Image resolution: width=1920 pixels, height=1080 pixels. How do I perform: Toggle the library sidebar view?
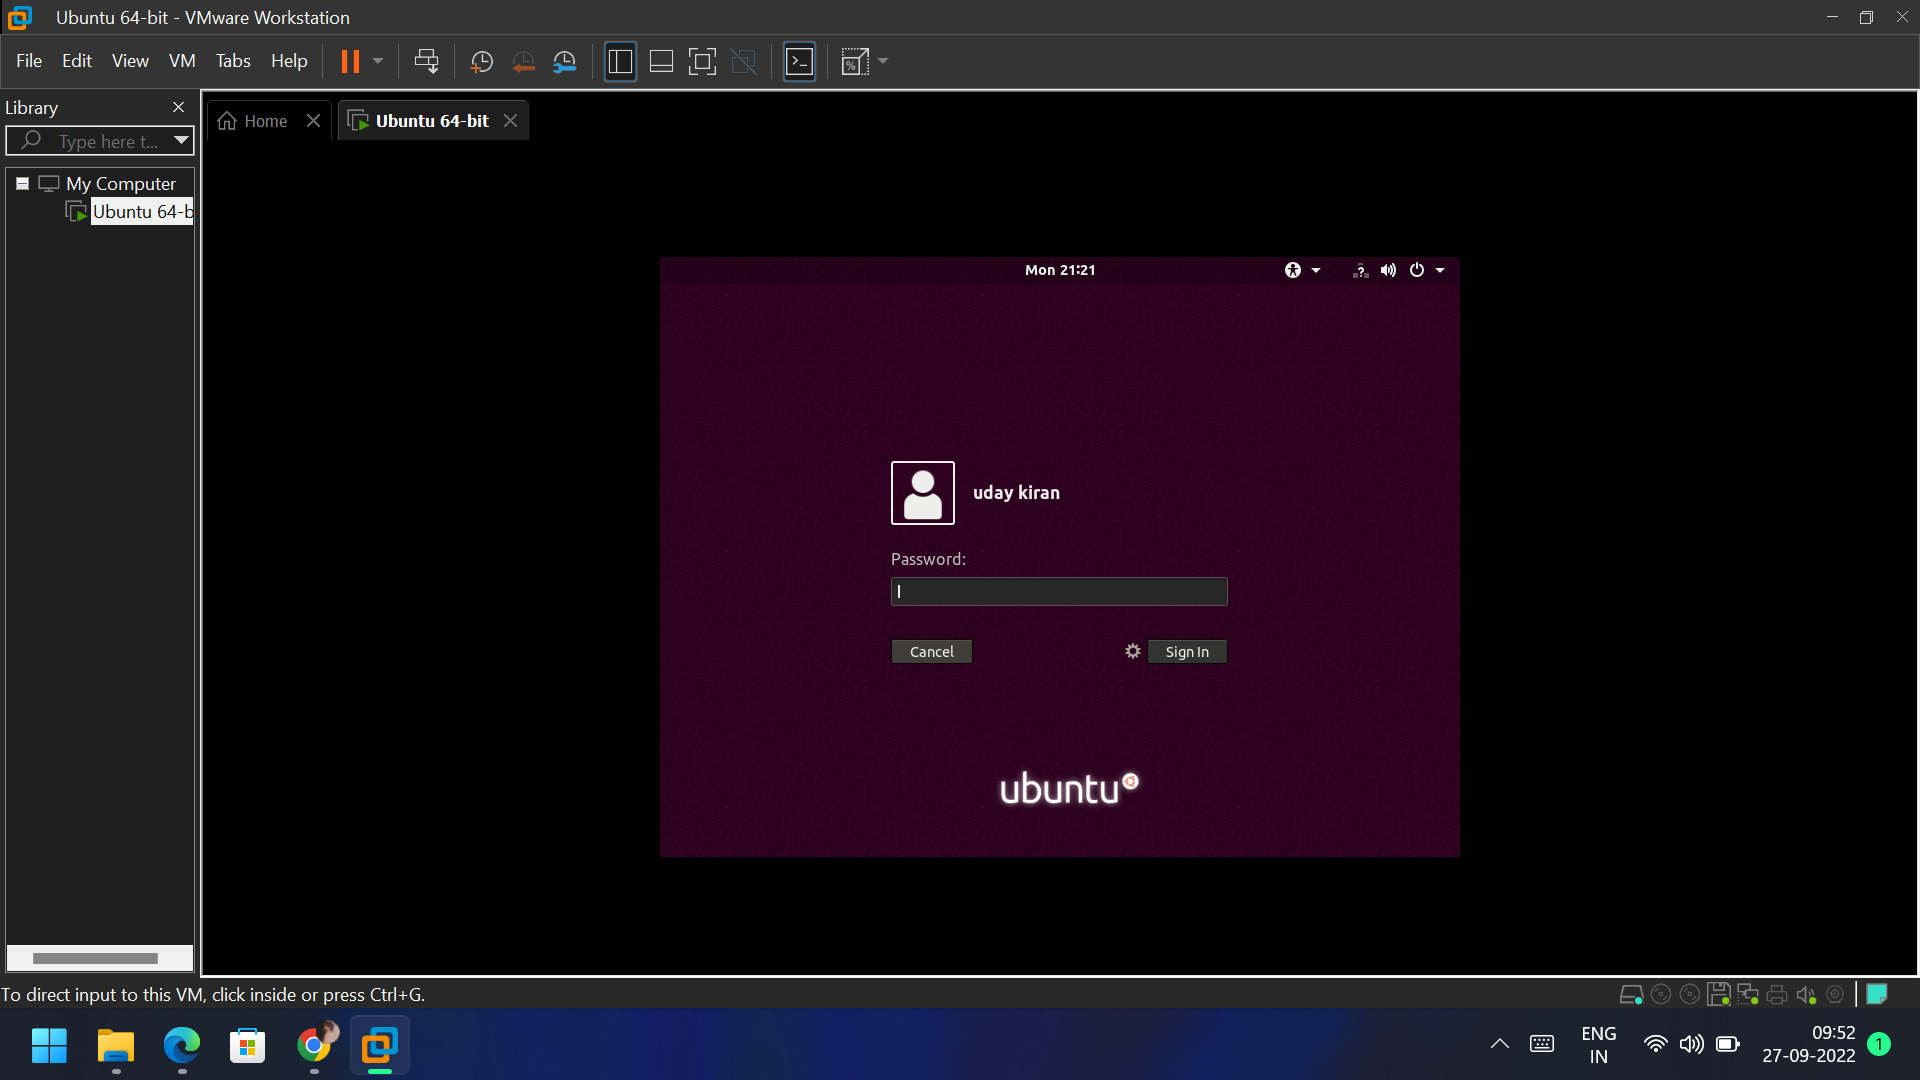(x=620, y=62)
